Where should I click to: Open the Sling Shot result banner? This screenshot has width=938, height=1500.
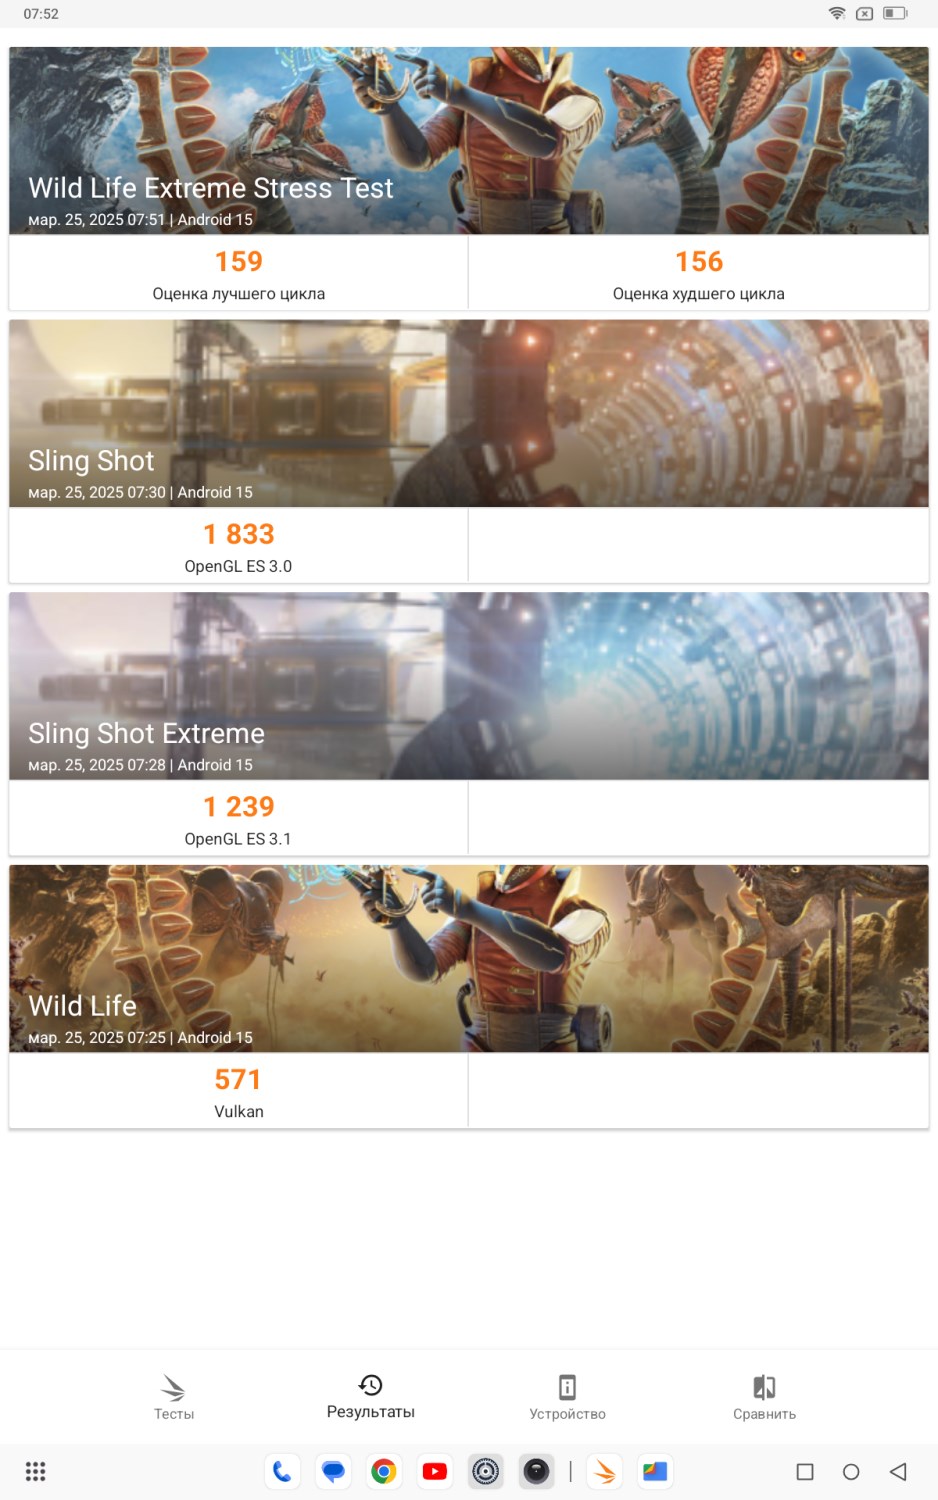point(469,413)
